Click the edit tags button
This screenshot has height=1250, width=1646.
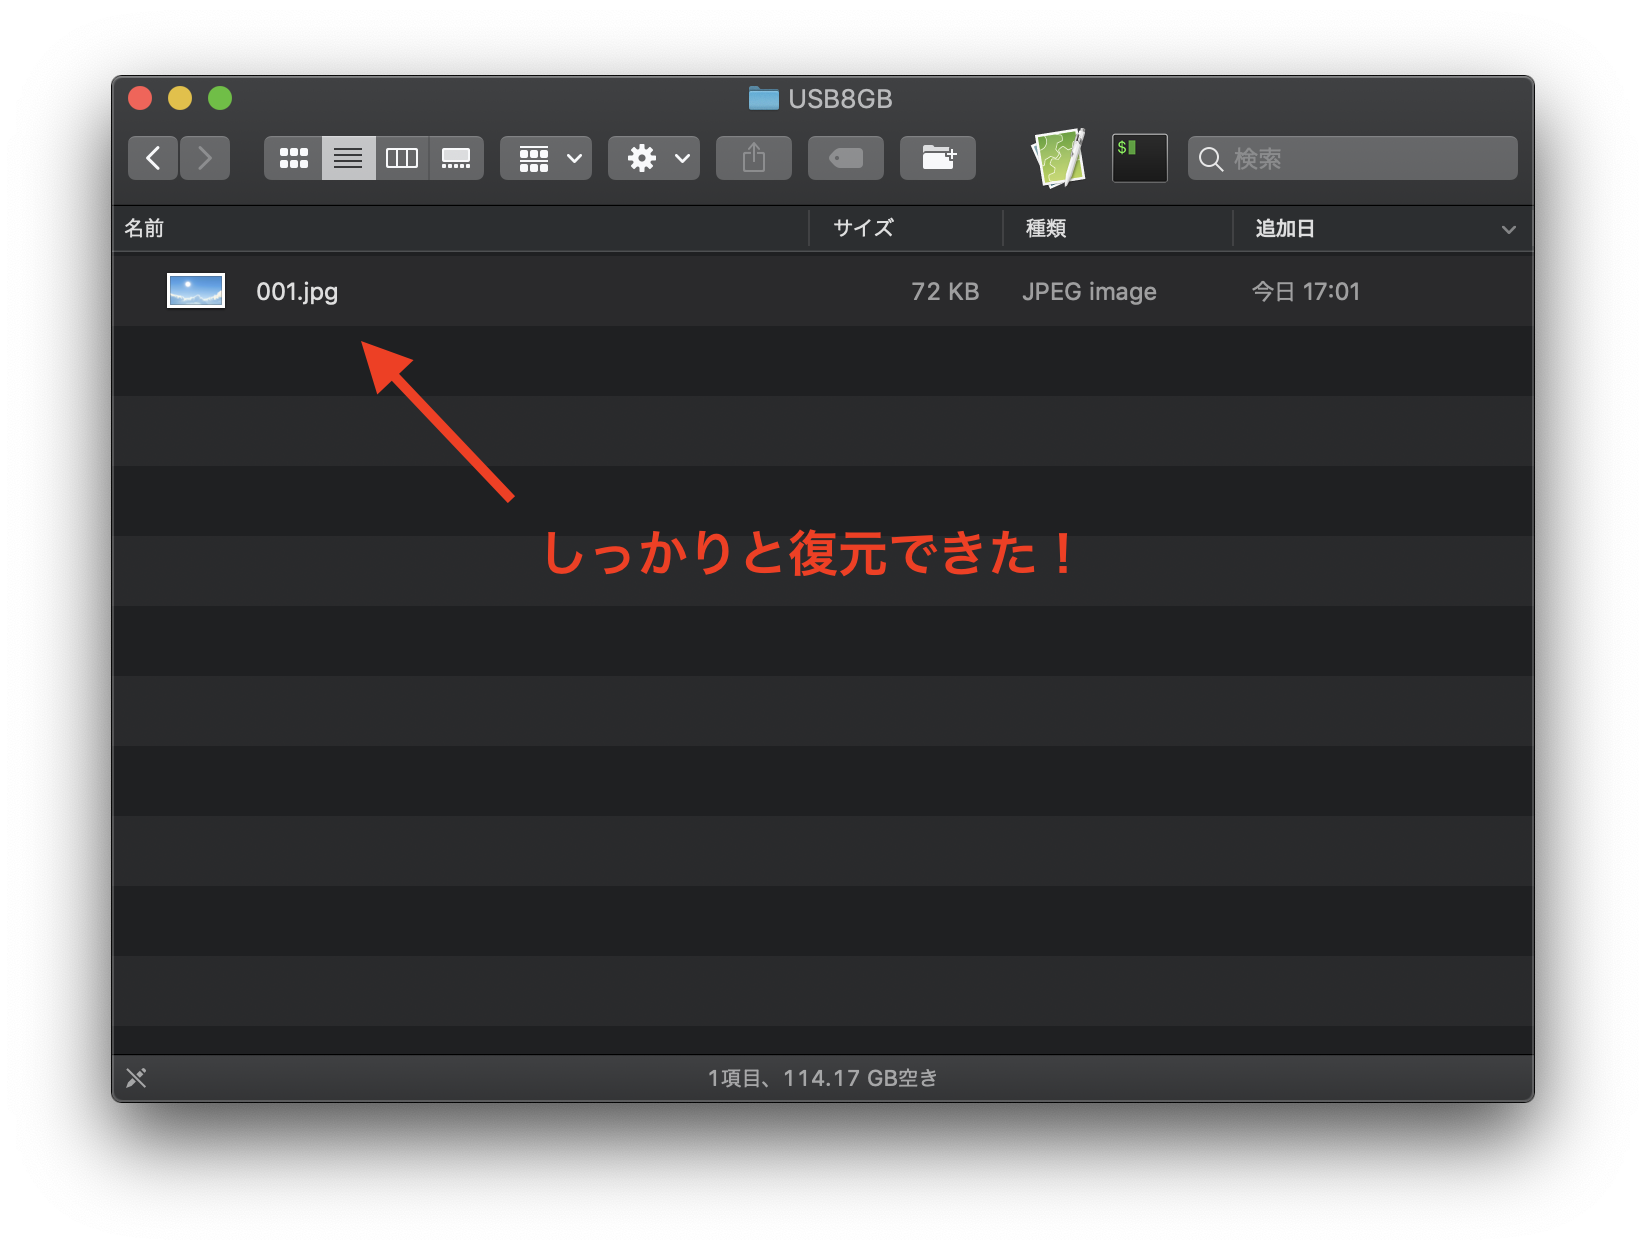[x=846, y=158]
